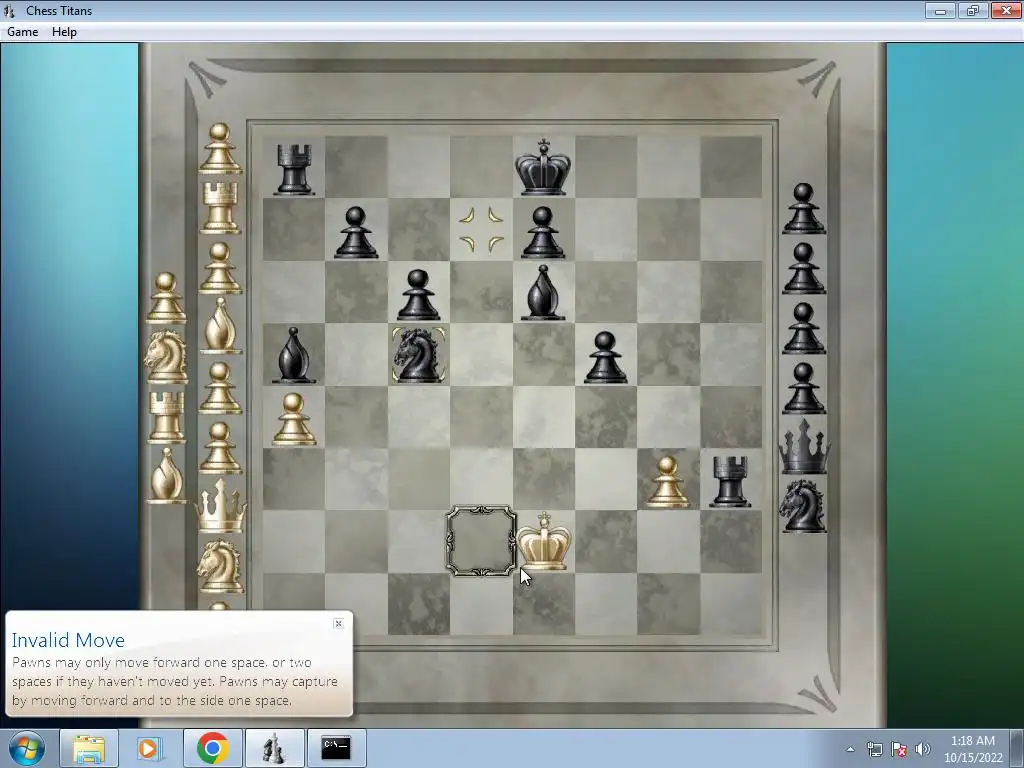Image resolution: width=1024 pixels, height=768 pixels.
Task: Minimize the Chess Titans window
Action: tap(940, 10)
